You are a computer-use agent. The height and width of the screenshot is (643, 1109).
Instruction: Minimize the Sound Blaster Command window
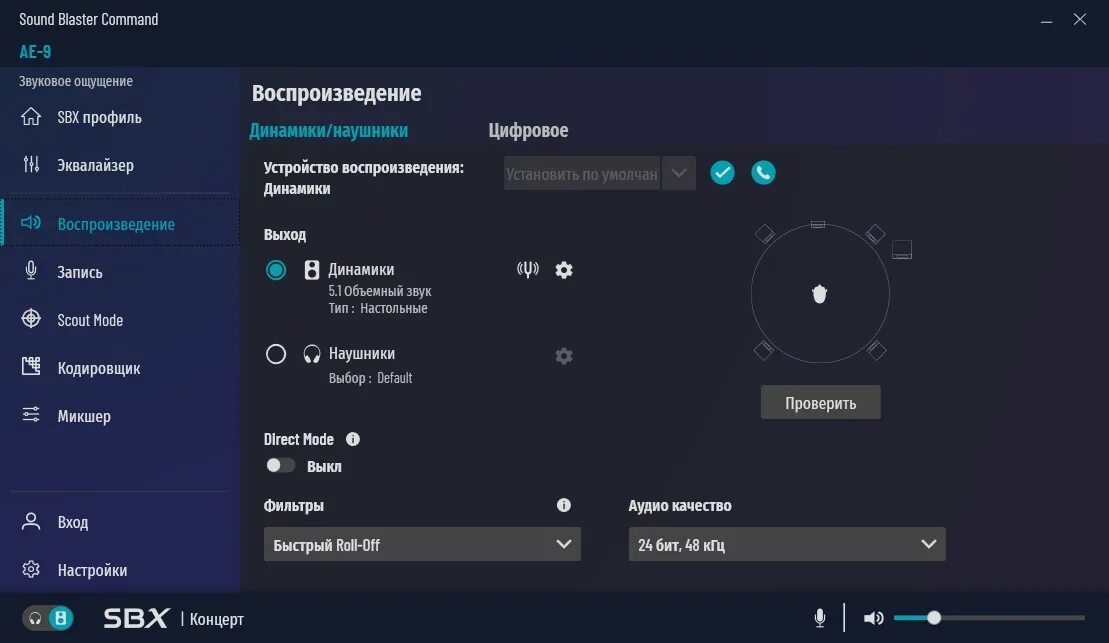pos(1046,20)
